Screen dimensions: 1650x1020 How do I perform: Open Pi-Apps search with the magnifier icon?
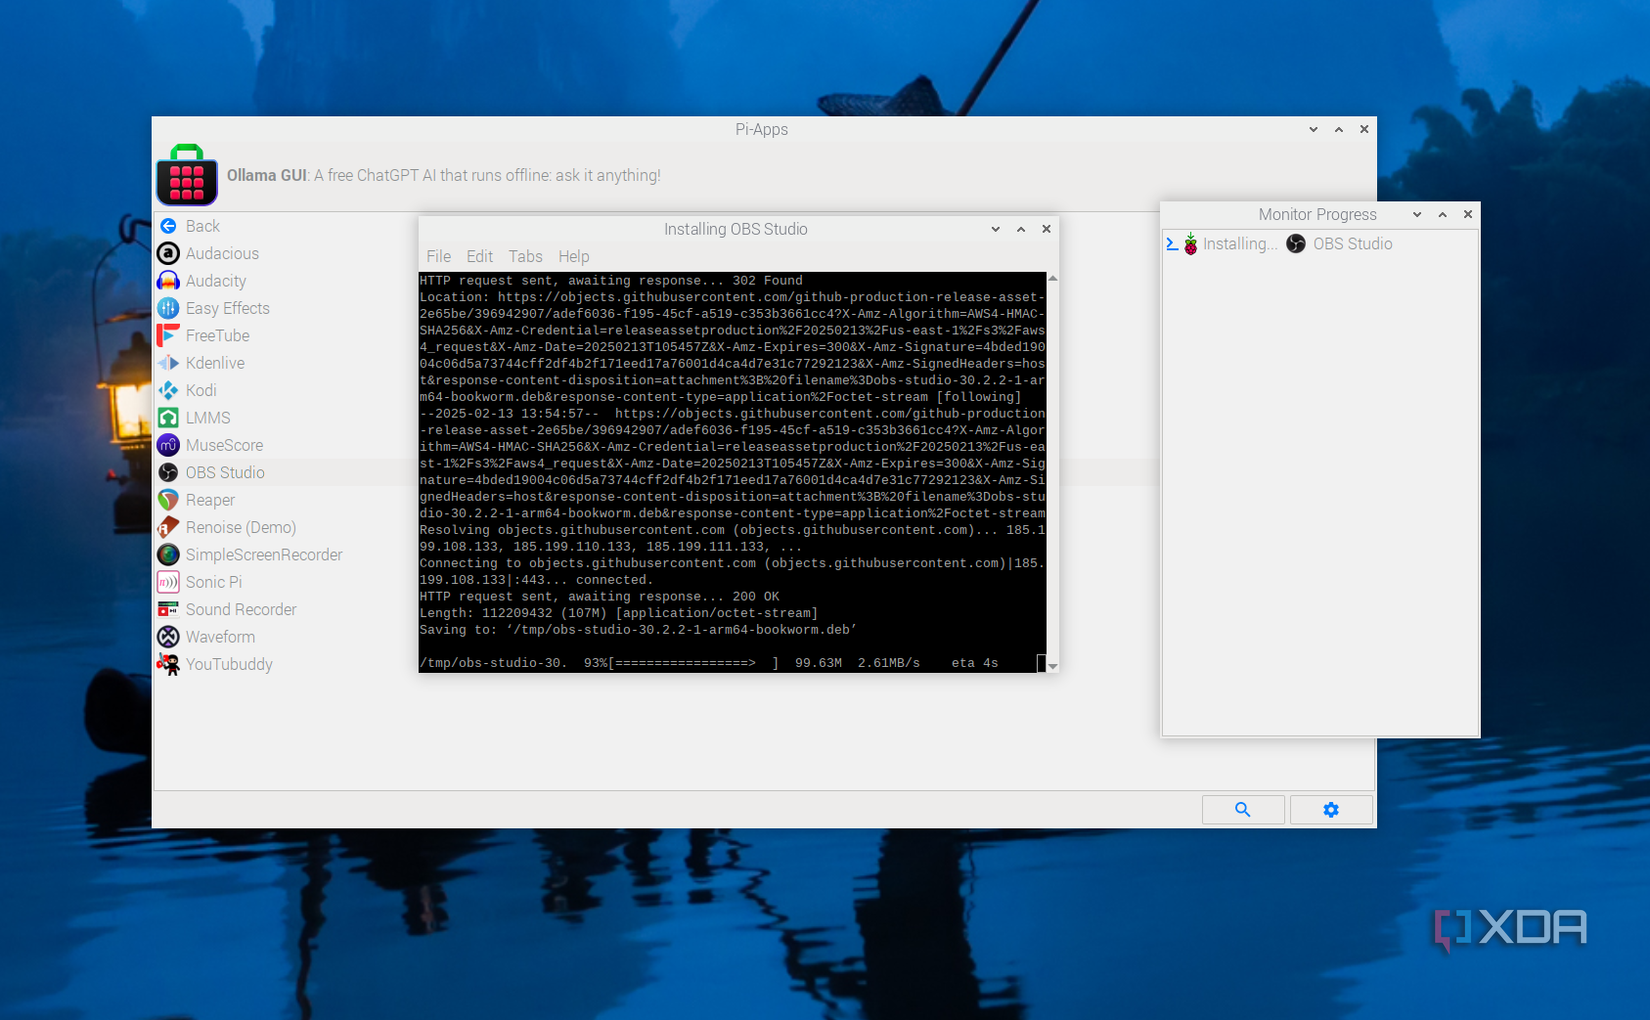tap(1243, 809)
